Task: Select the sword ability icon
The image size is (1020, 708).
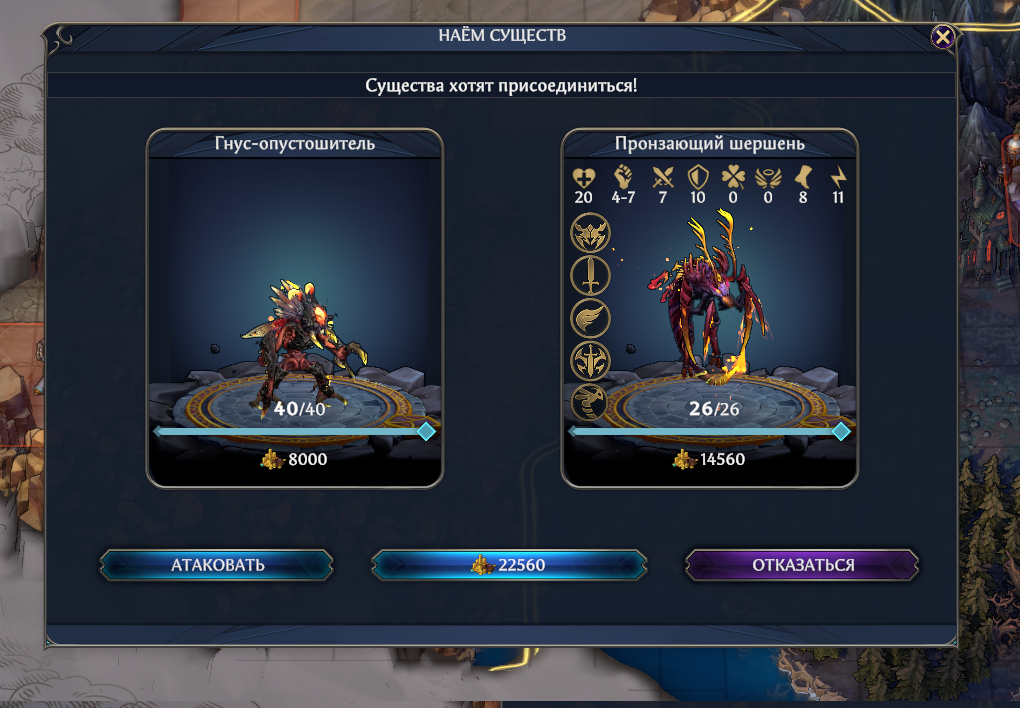Action: point(591,275)
